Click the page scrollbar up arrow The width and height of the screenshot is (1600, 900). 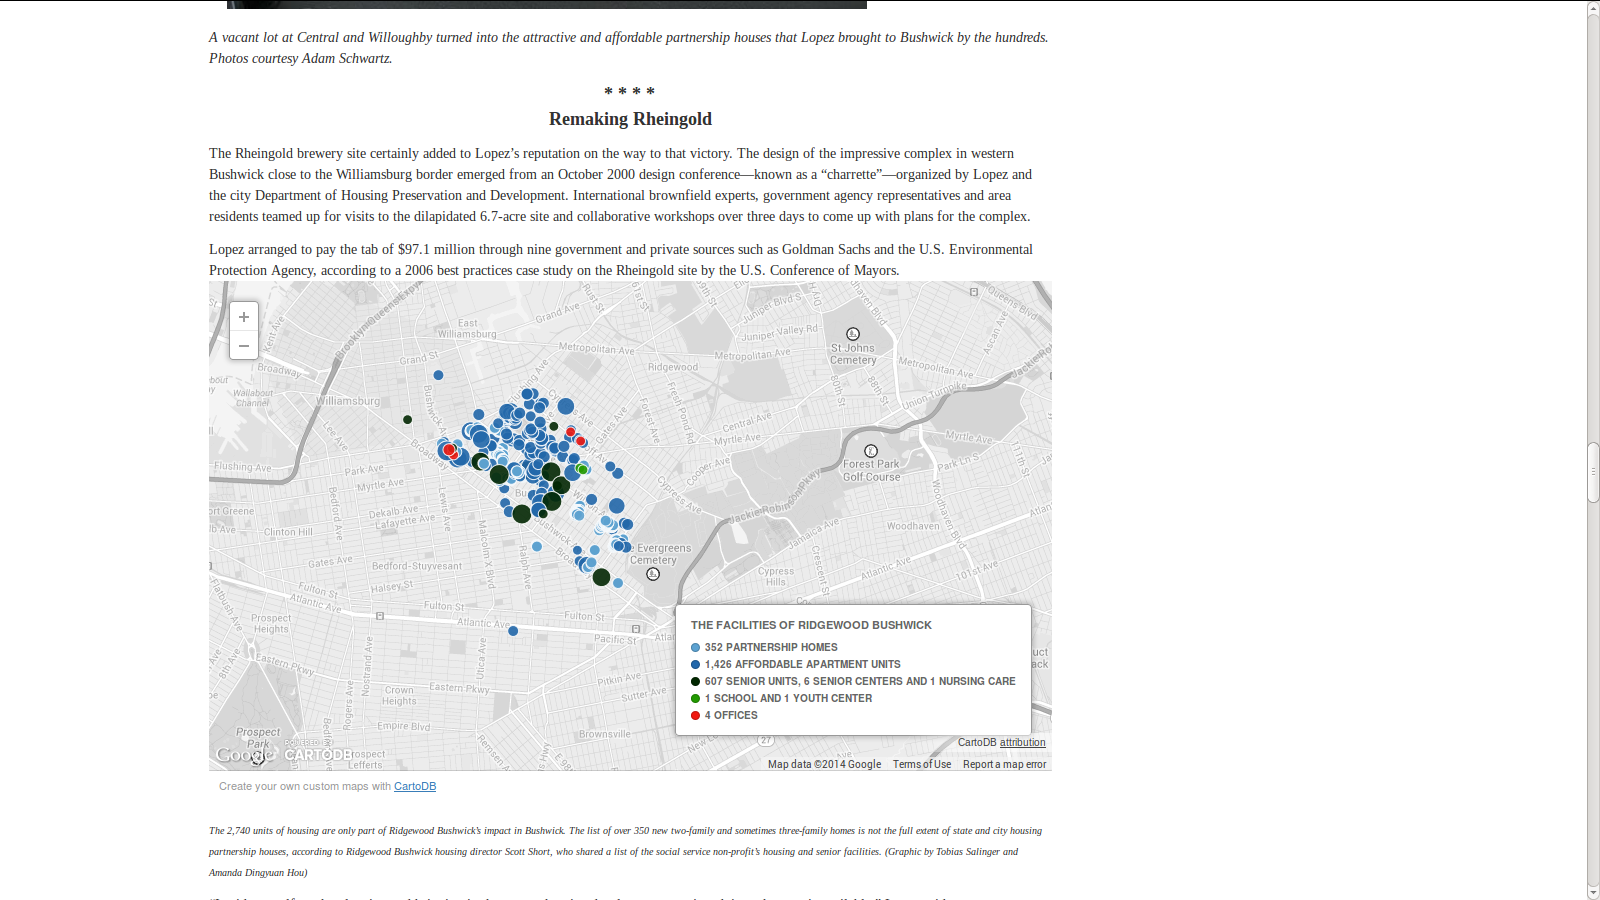tap(1593, 8)
